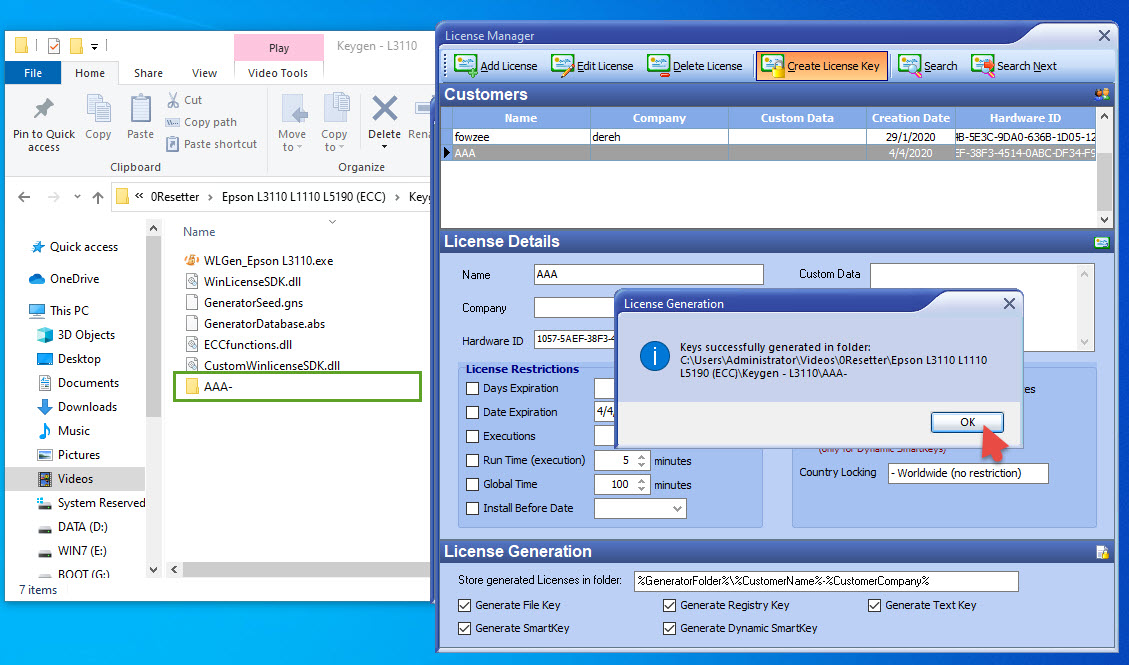The width and height of the screenshot is (1129, 665).
Task: Toggle the Days Expiration checkbox
Action: 472,389
